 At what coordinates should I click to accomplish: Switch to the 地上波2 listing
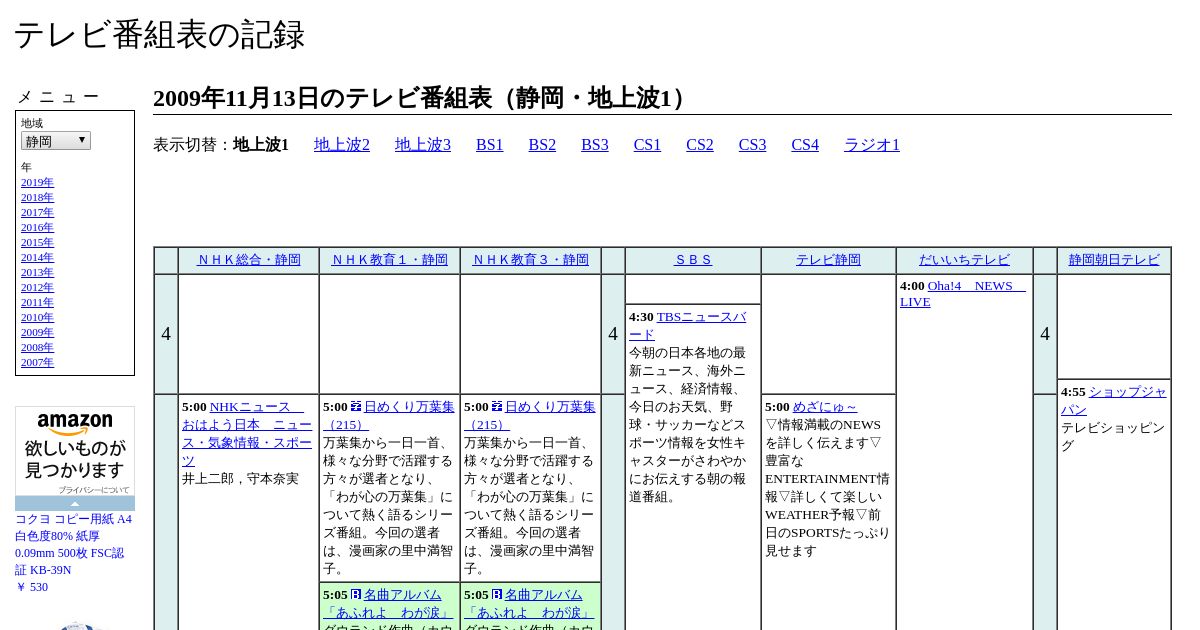tap(342, 145)
